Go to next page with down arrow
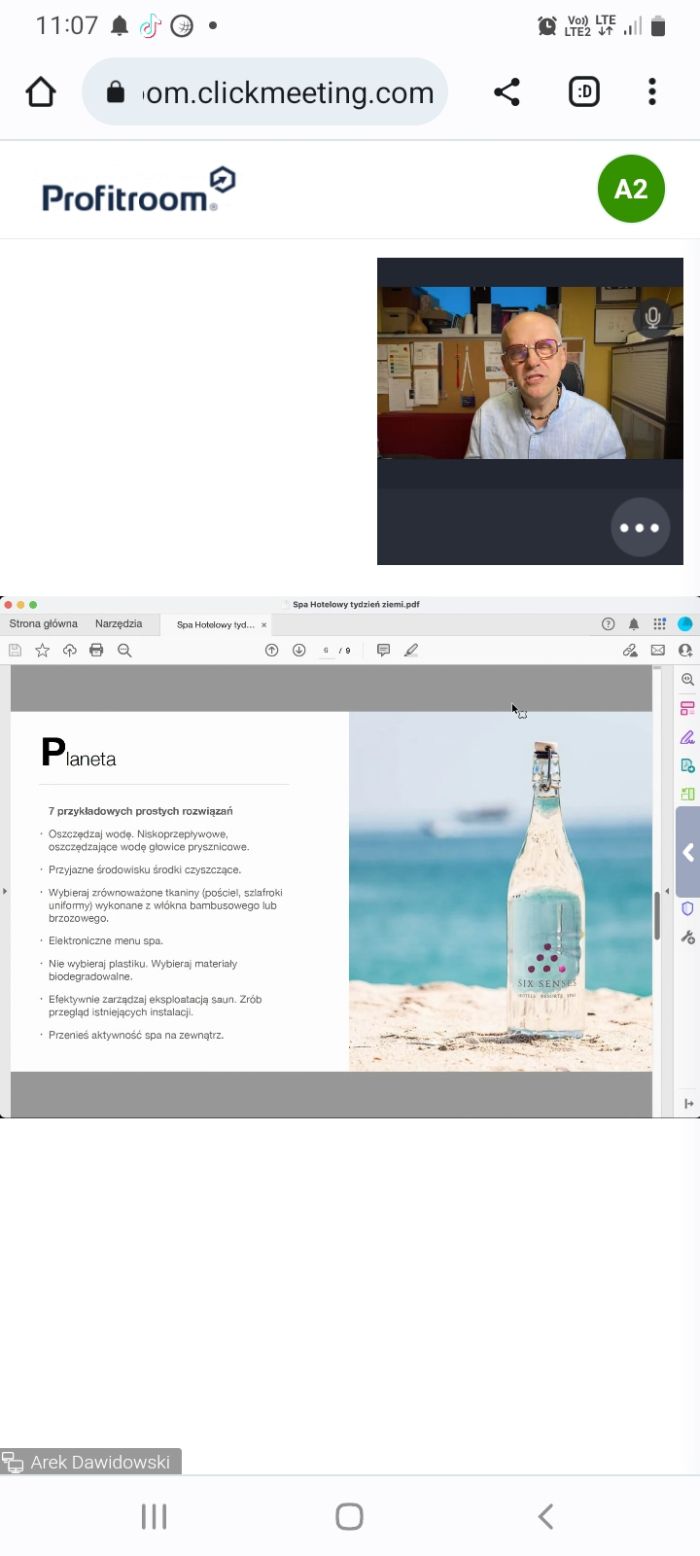Screen dimensions: 700x1556 point(298,650)
